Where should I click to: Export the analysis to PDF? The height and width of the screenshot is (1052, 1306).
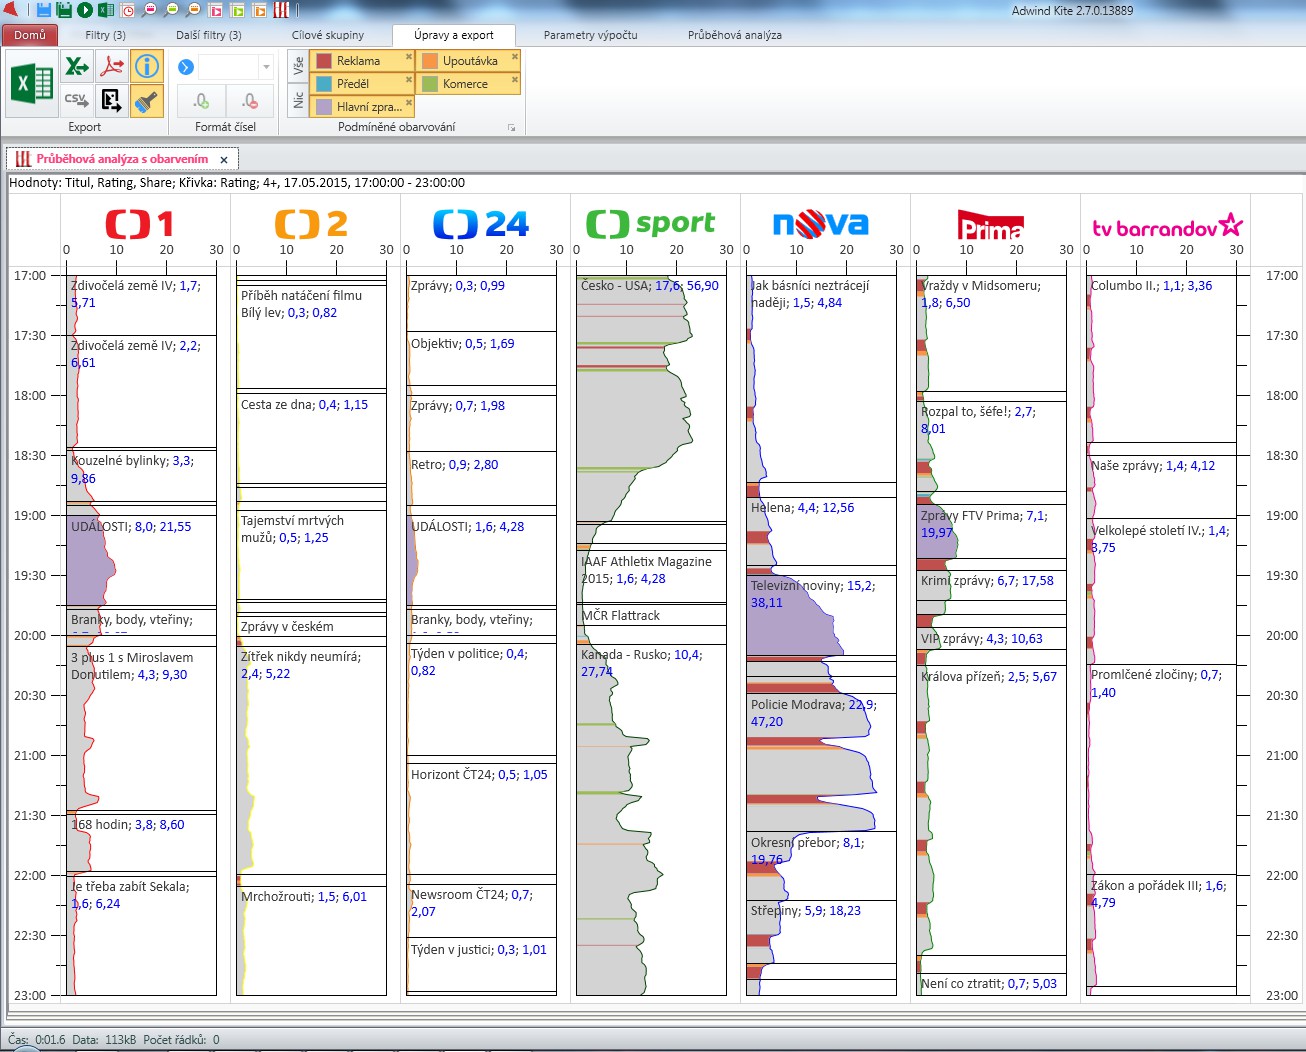[112, 67]
